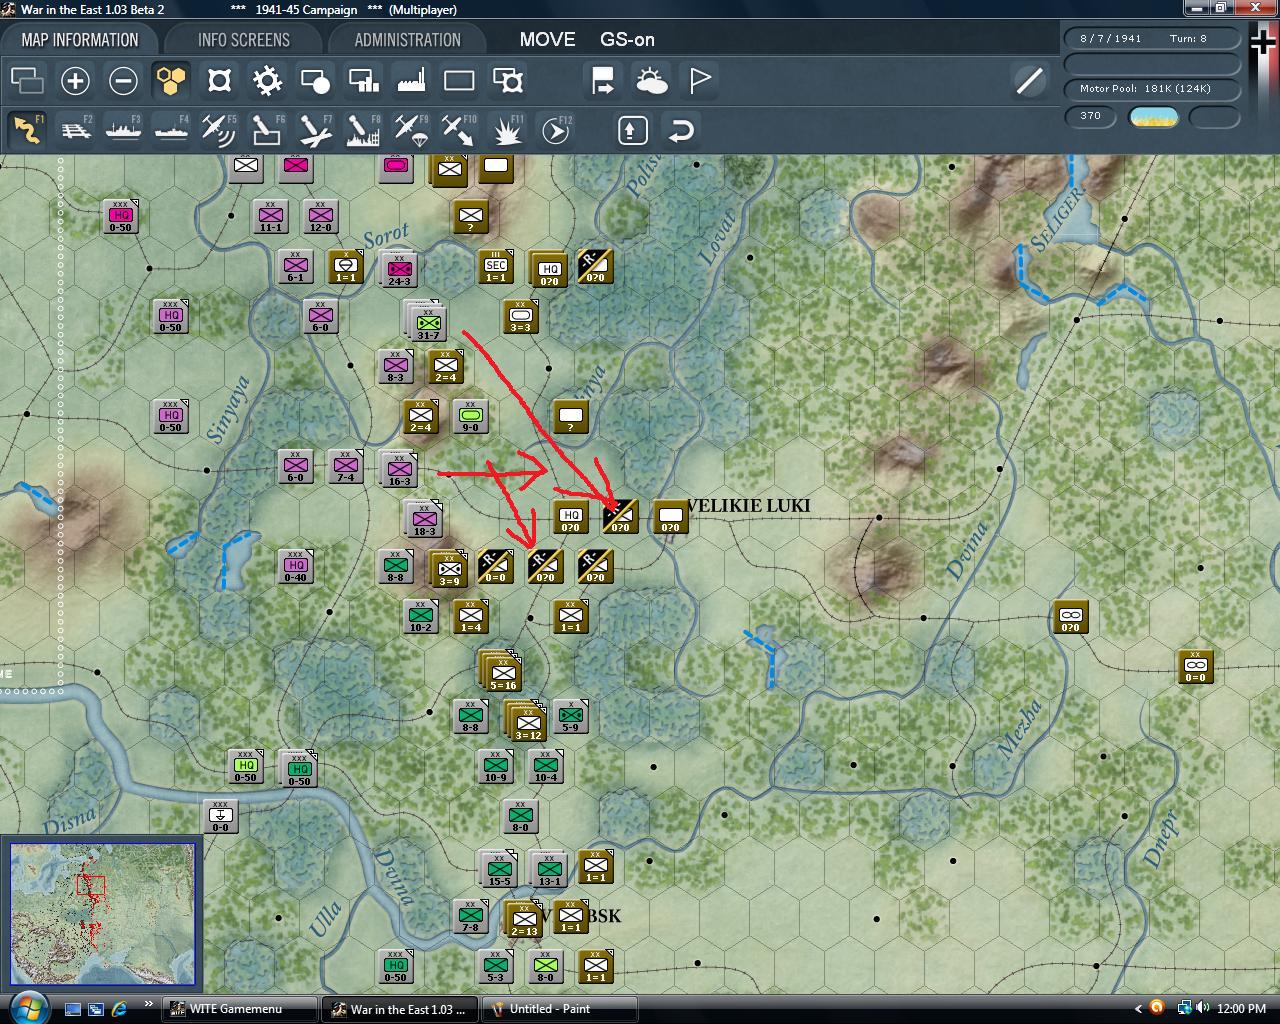Select the F7 bomb airfield mode icon

(x=315, y=130)
